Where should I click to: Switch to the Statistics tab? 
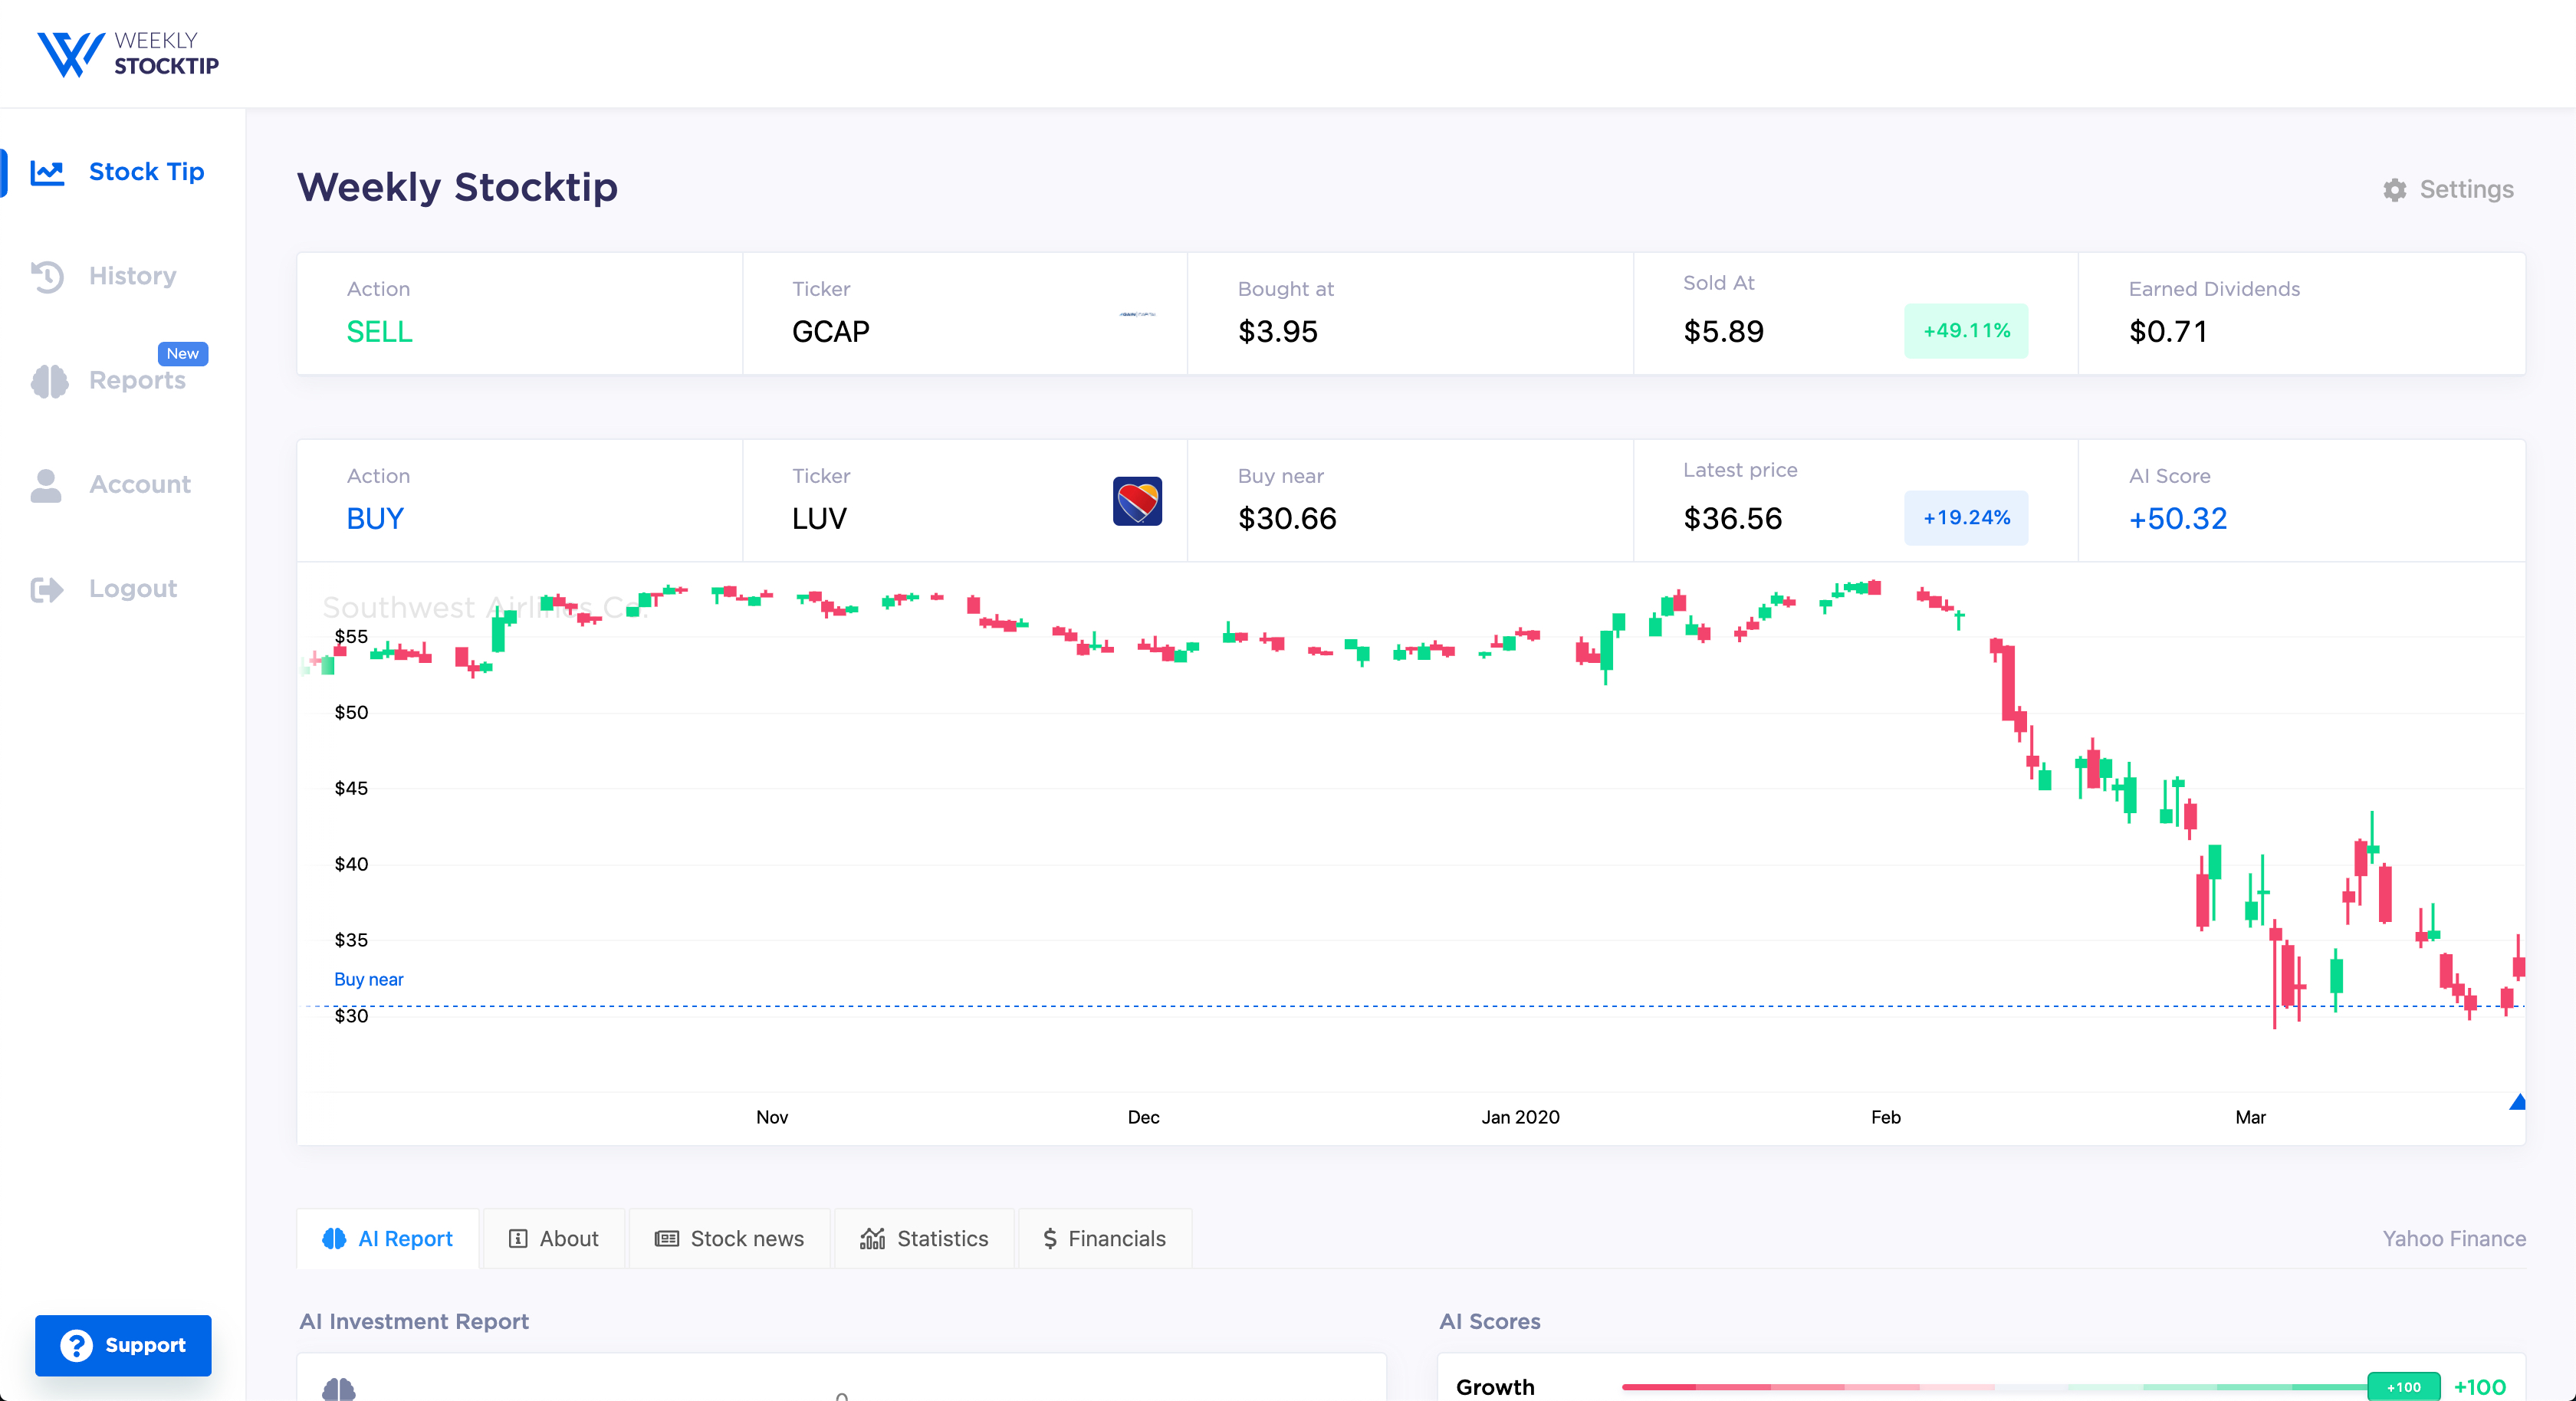click(x=923, y=1238)
